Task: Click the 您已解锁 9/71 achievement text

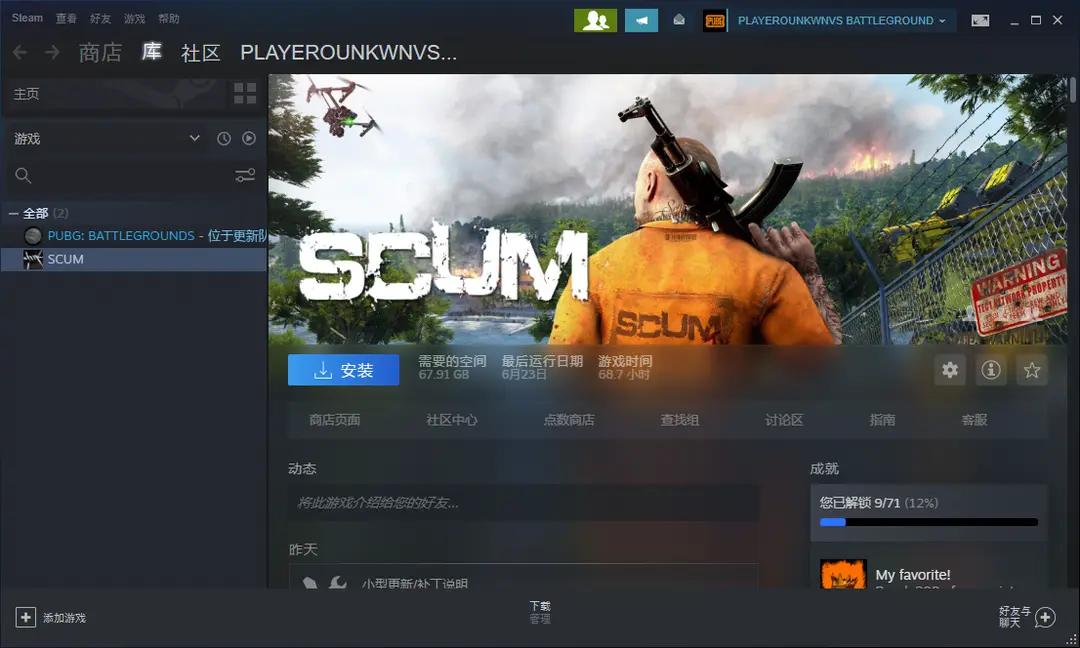Action: click(860, 503)
